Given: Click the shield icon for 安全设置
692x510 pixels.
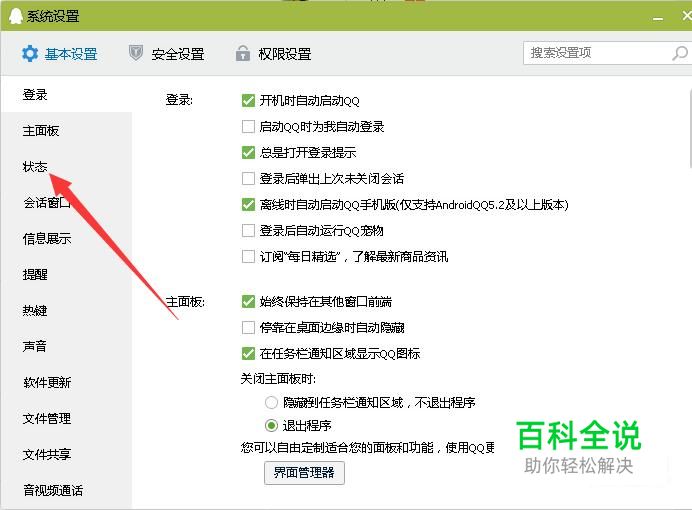Looking at the screenshot, I should tap(135, 53).
